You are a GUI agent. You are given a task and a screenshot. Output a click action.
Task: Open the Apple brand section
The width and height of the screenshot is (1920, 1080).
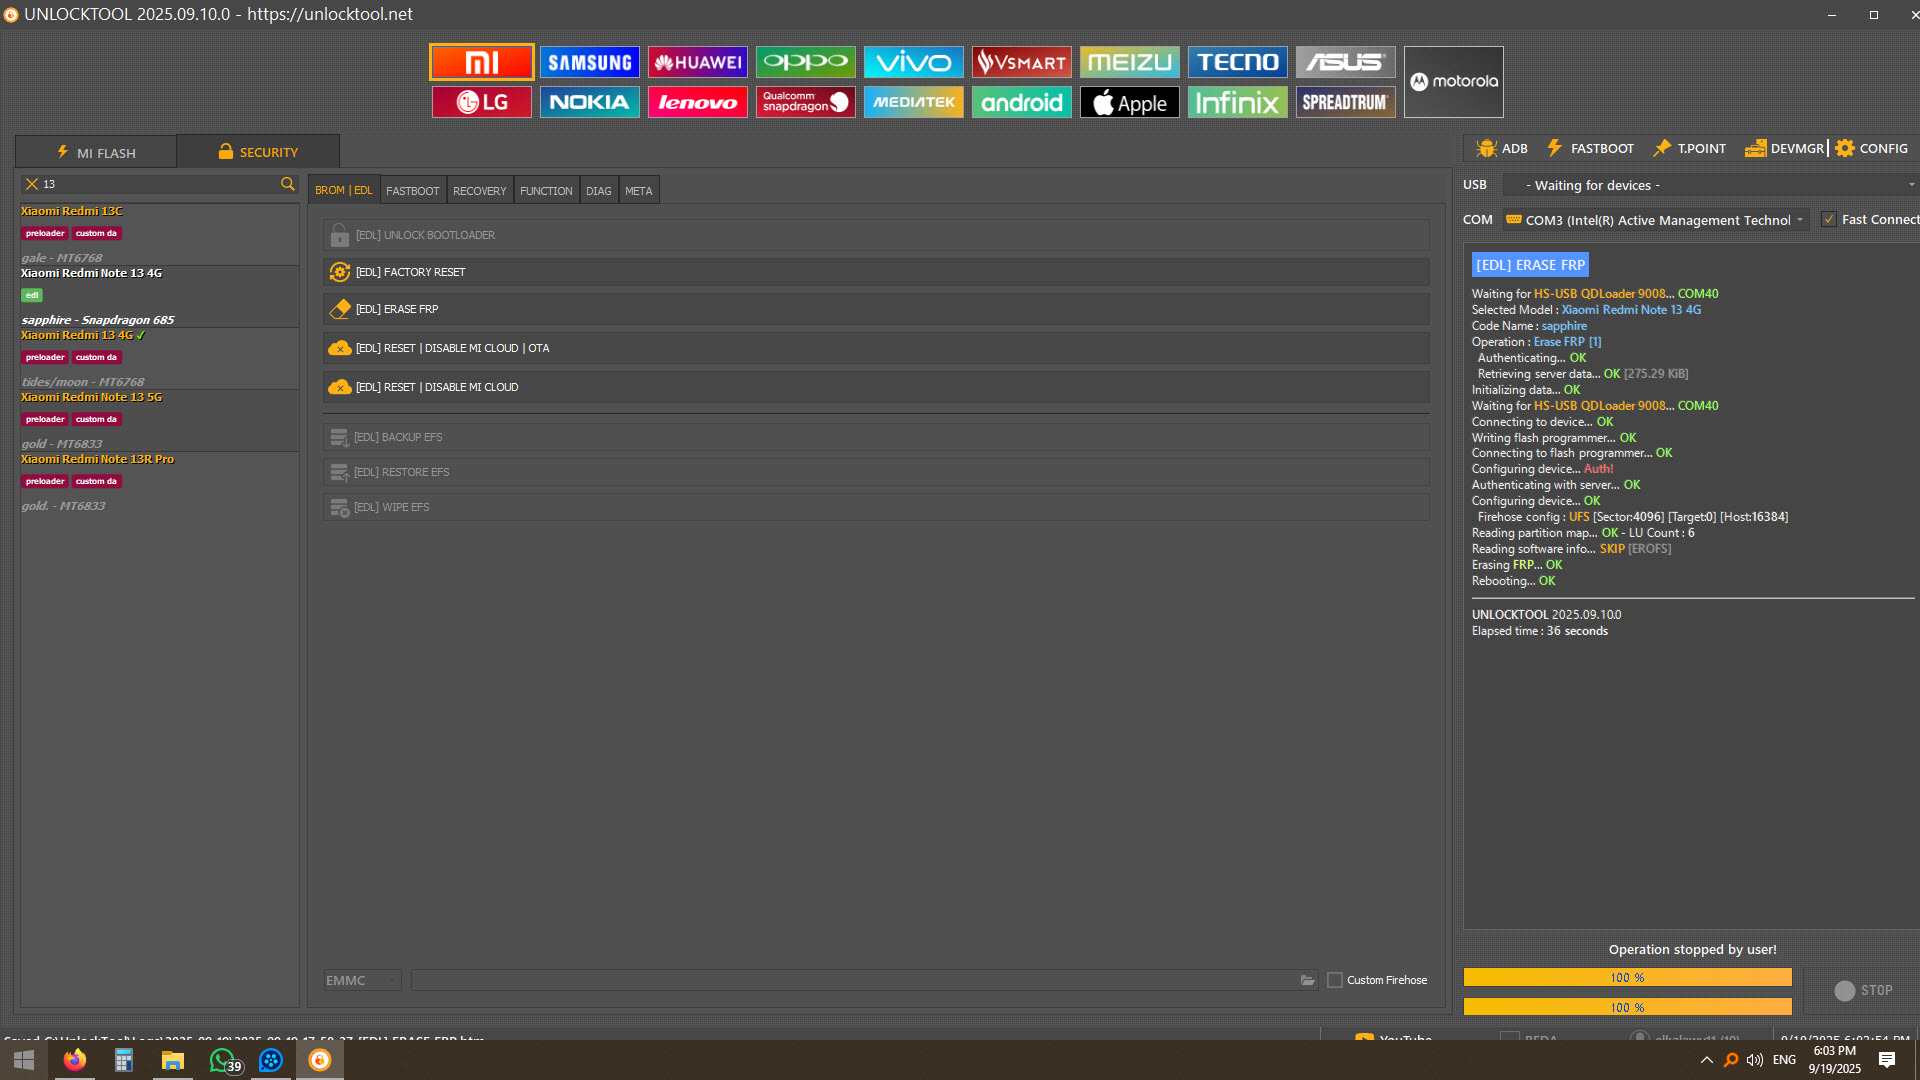tap(1130, 102)
